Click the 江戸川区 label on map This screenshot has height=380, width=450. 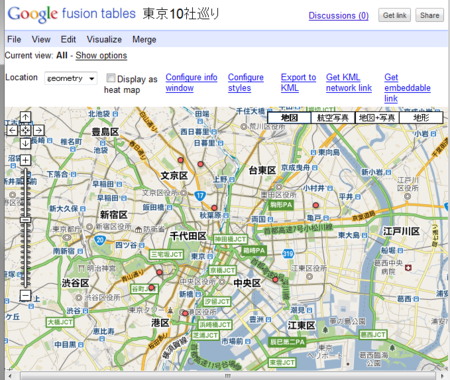pos(401,231)
